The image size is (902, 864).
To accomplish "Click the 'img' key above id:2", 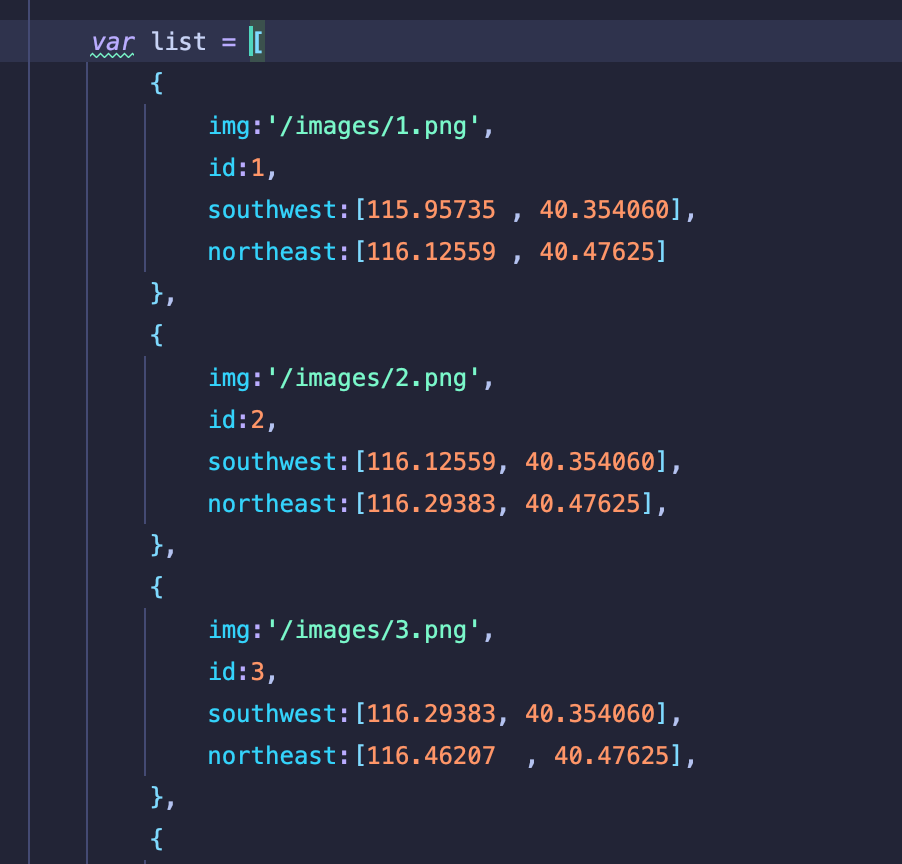I will tap(229, 379).
